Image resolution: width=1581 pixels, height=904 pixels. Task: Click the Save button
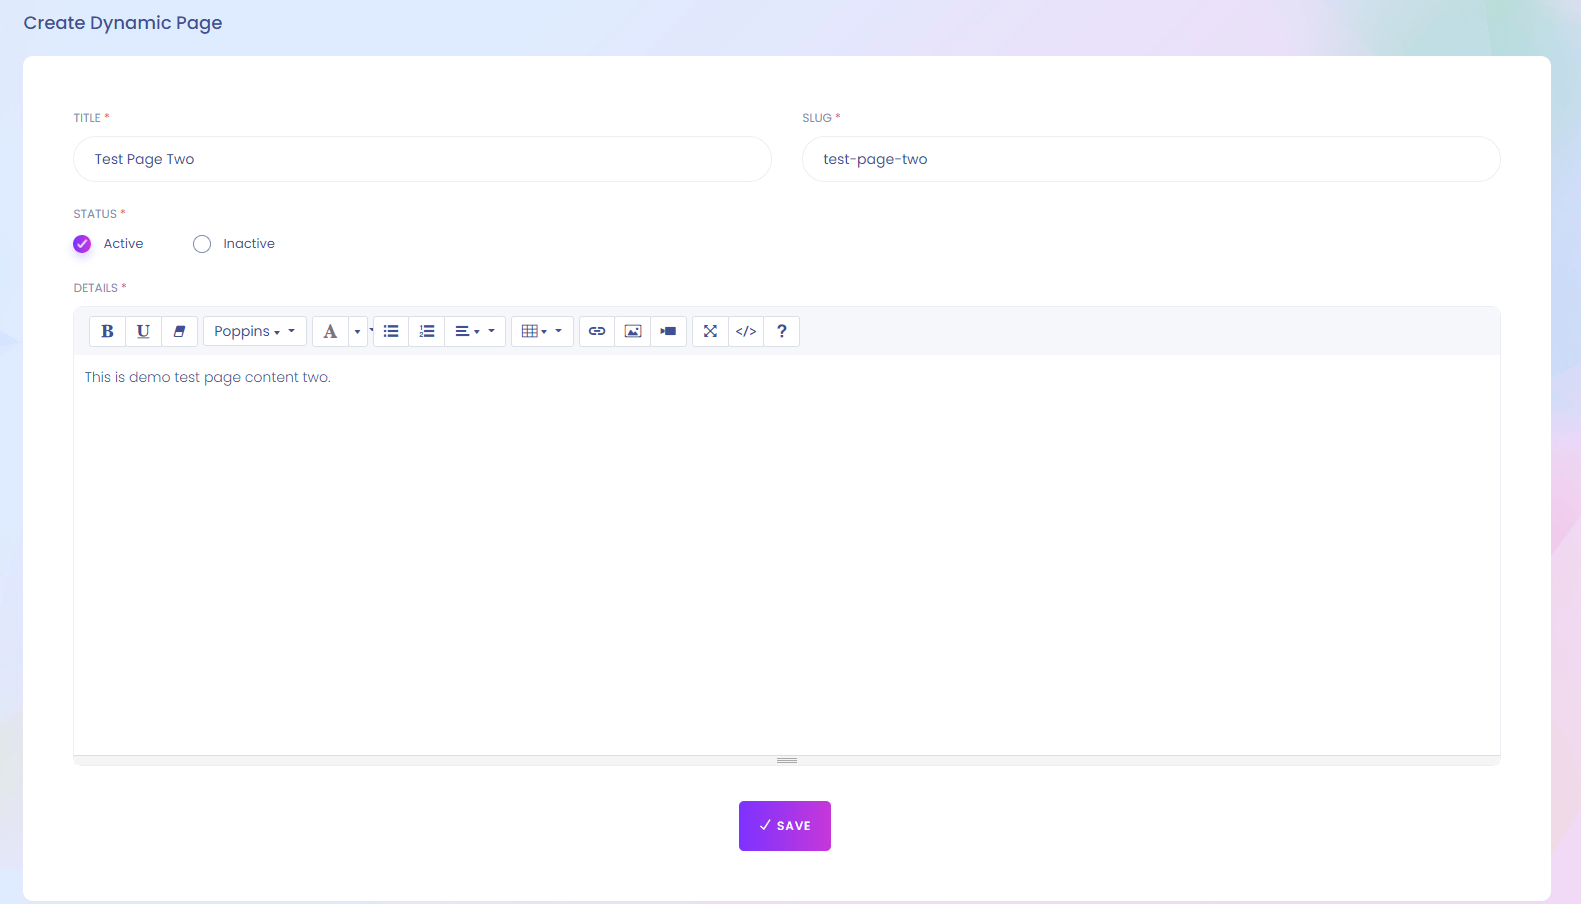pyautogui.click(x=784, y=826)
